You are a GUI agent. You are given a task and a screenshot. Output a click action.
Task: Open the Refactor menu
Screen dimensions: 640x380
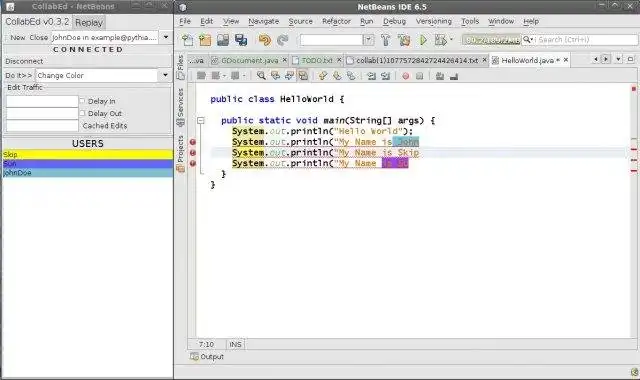click(x=336, y=21)
